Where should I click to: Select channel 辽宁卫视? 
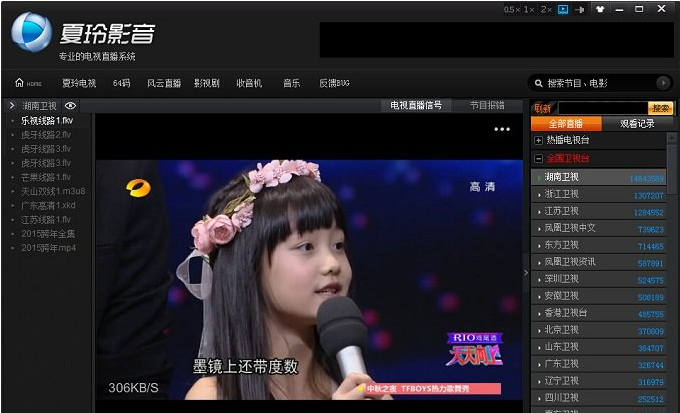pyautogui.click(x=598, y=381)
